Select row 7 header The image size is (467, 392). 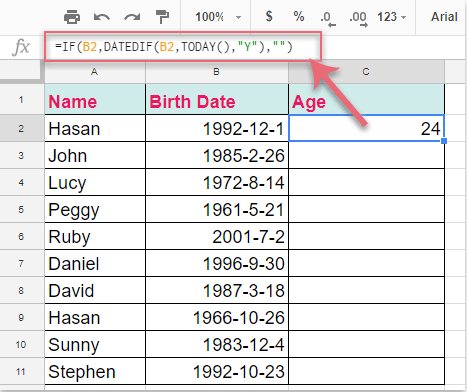pyautogui.click(x=21, y=263)
